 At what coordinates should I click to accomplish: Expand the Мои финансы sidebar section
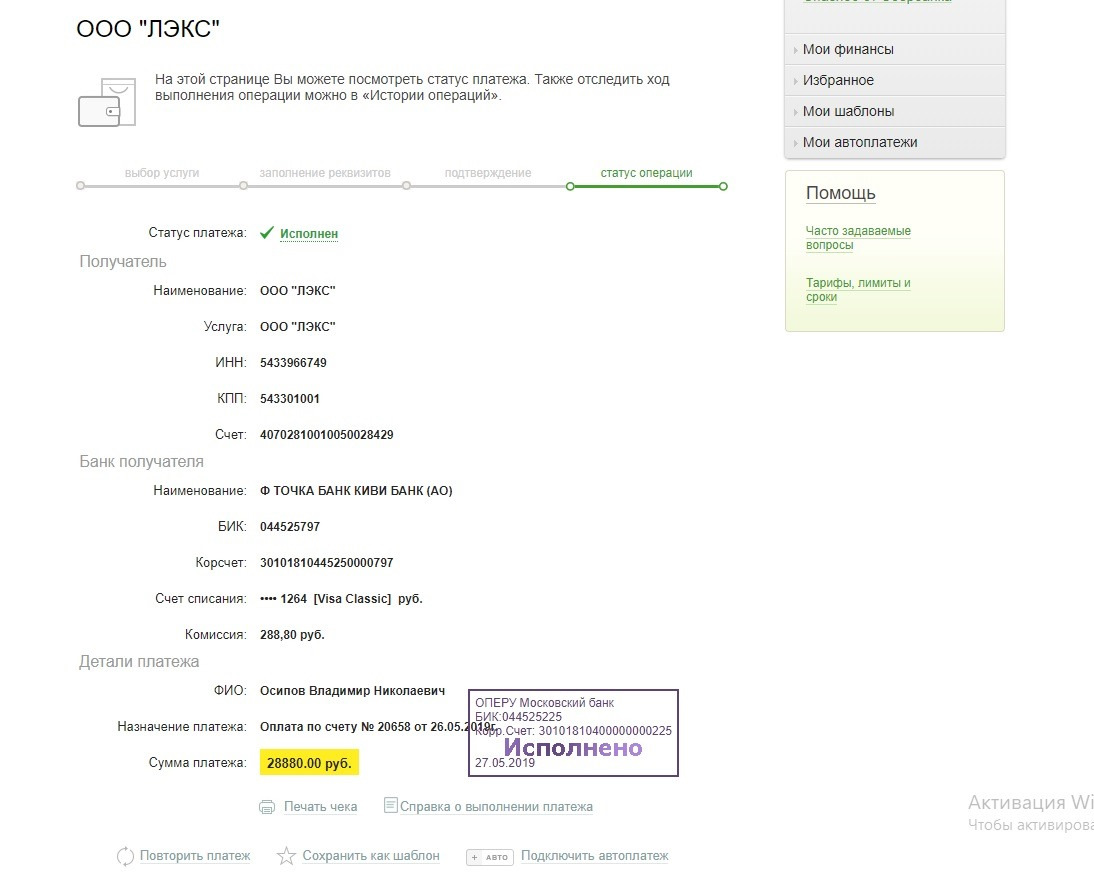coord(848,49)
